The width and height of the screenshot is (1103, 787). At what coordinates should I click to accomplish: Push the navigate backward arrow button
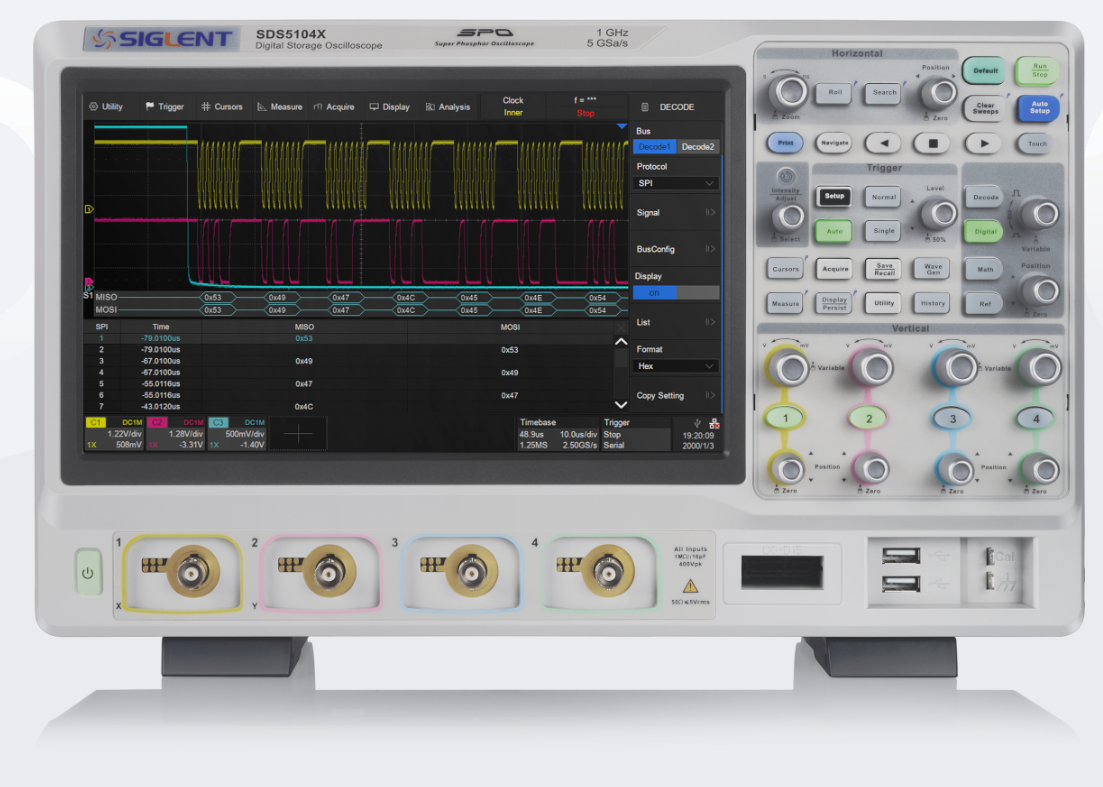click(884, 143)
